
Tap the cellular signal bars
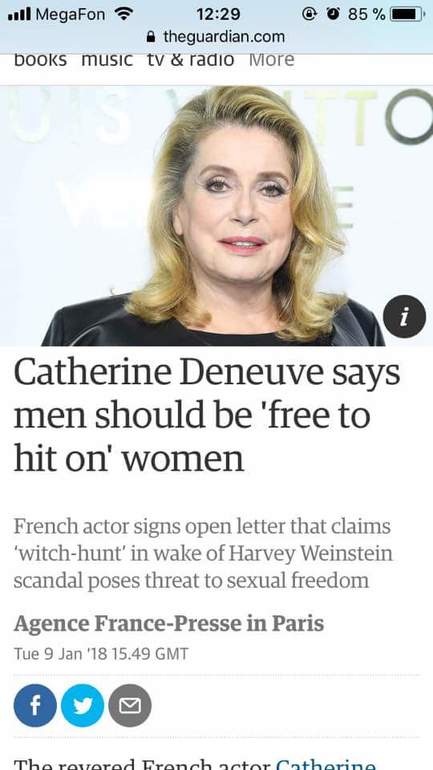pos(19,14)
